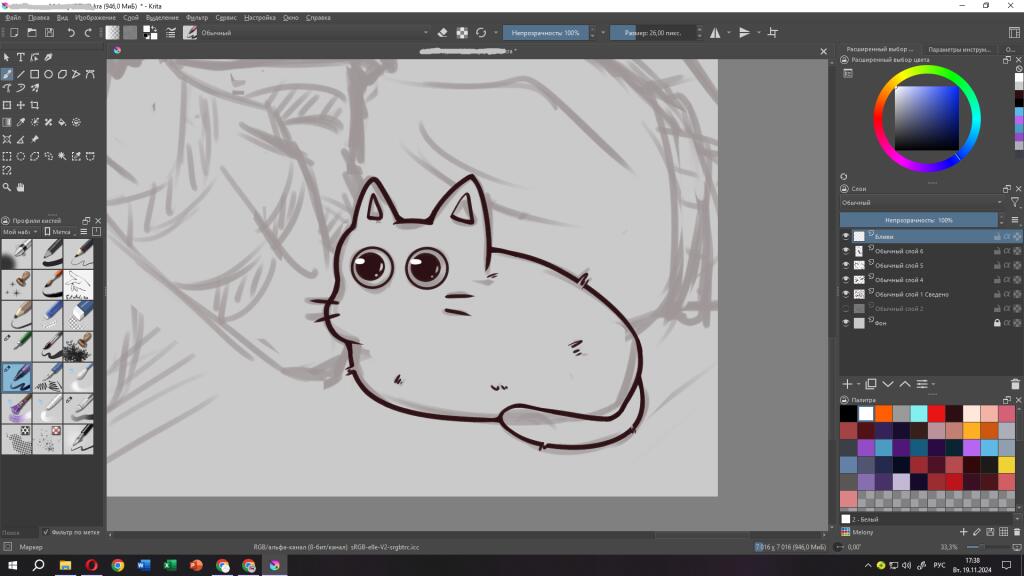Open Microsoft Word from the taskbar
1024x576 pixels.
(x=144, y=565)
